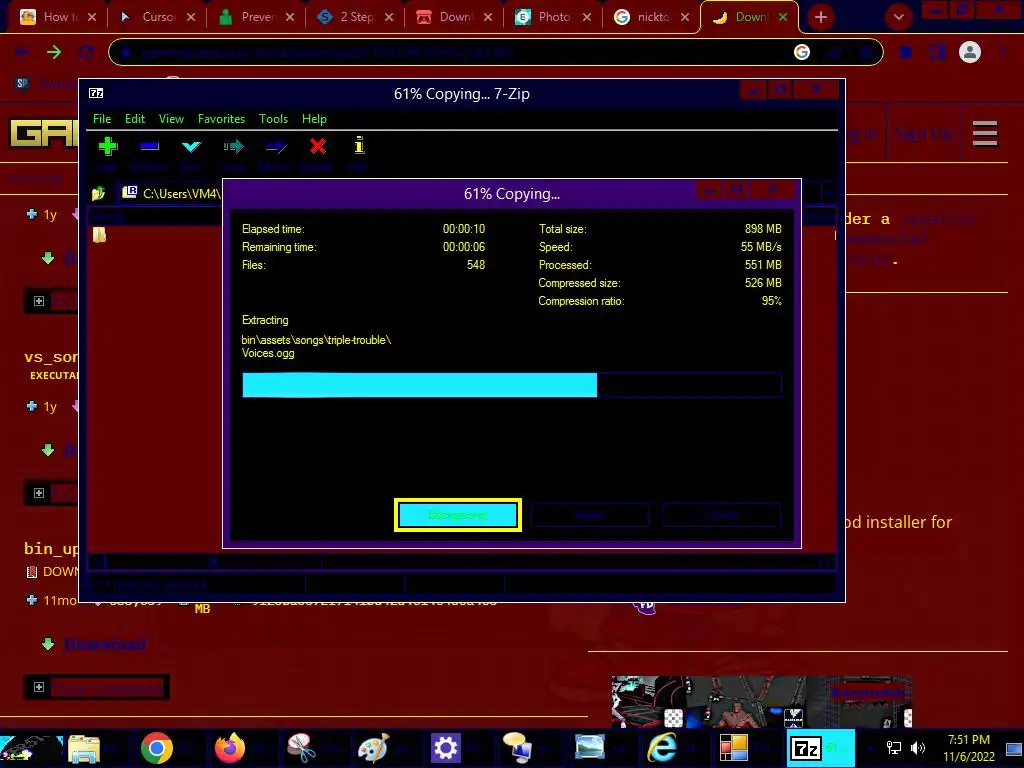Click the up-folder icon beside the address bar
Screen dimensions: 1024x768
click(99, 193)
